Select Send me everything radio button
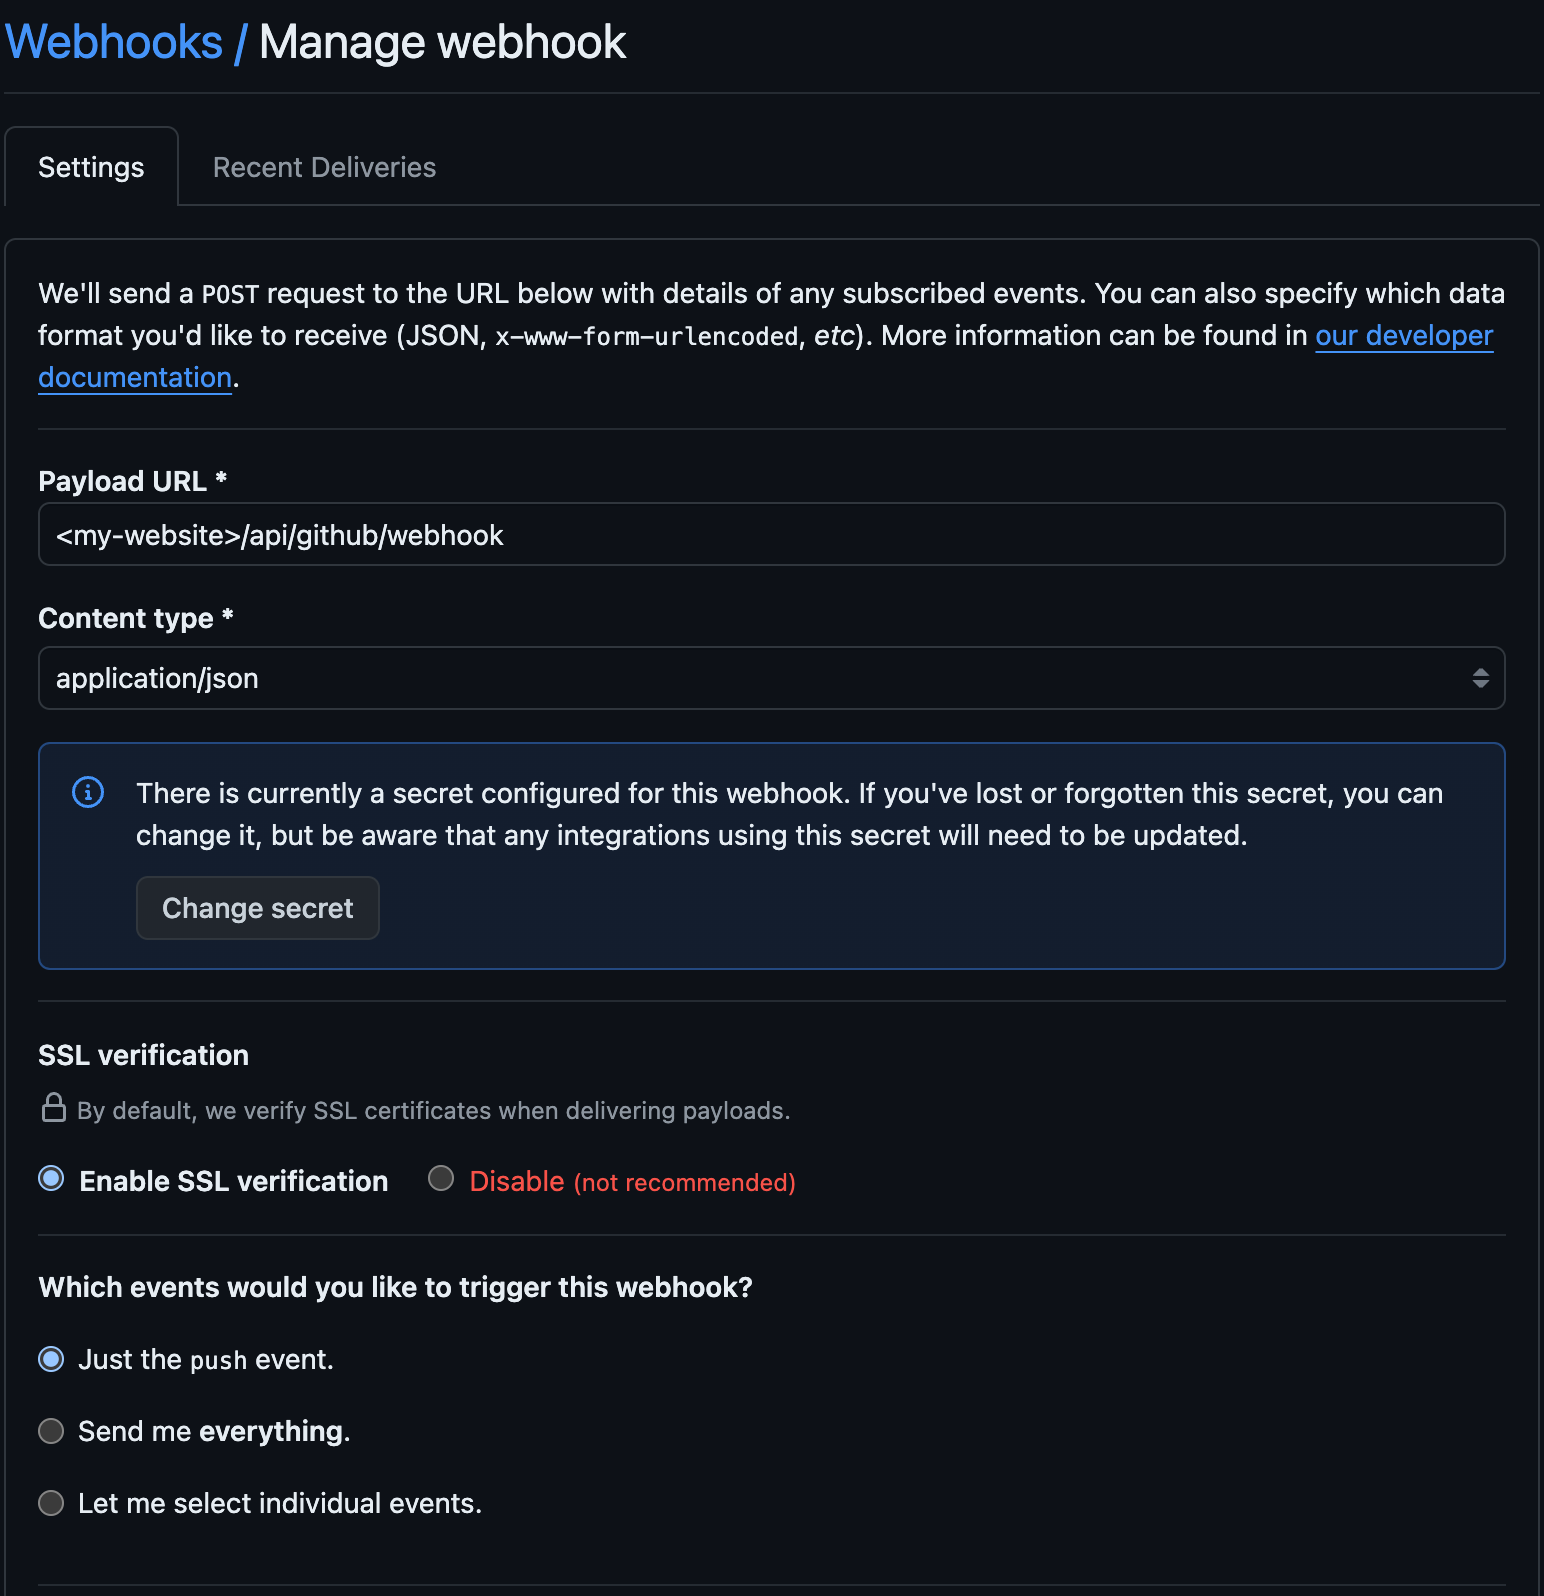1544x1596 pixels. 51,1431
